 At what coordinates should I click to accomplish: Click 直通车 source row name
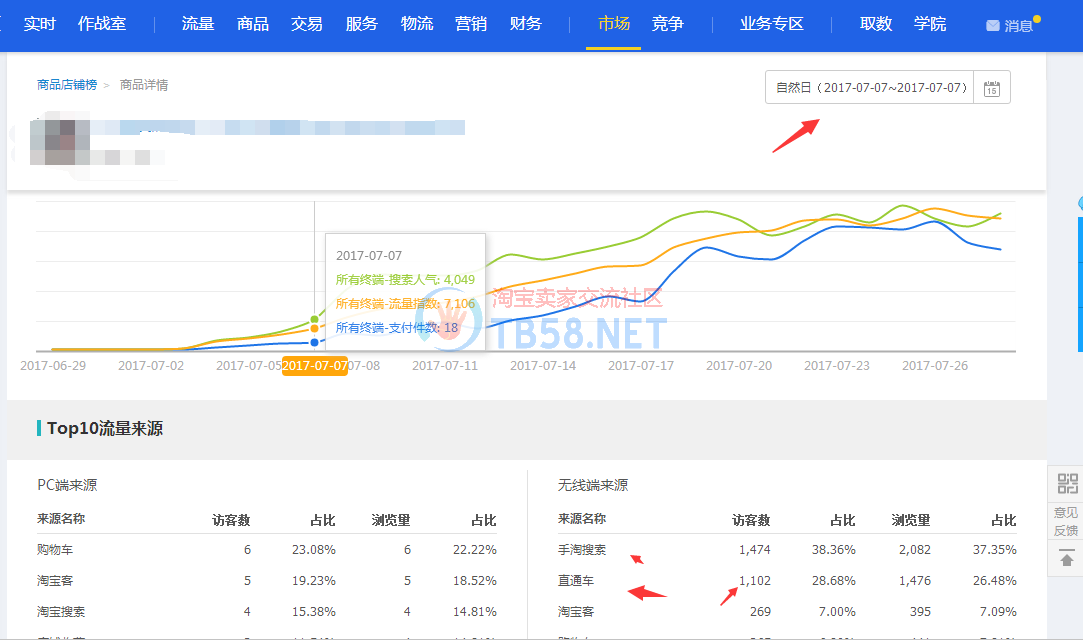tap(575, 581)
